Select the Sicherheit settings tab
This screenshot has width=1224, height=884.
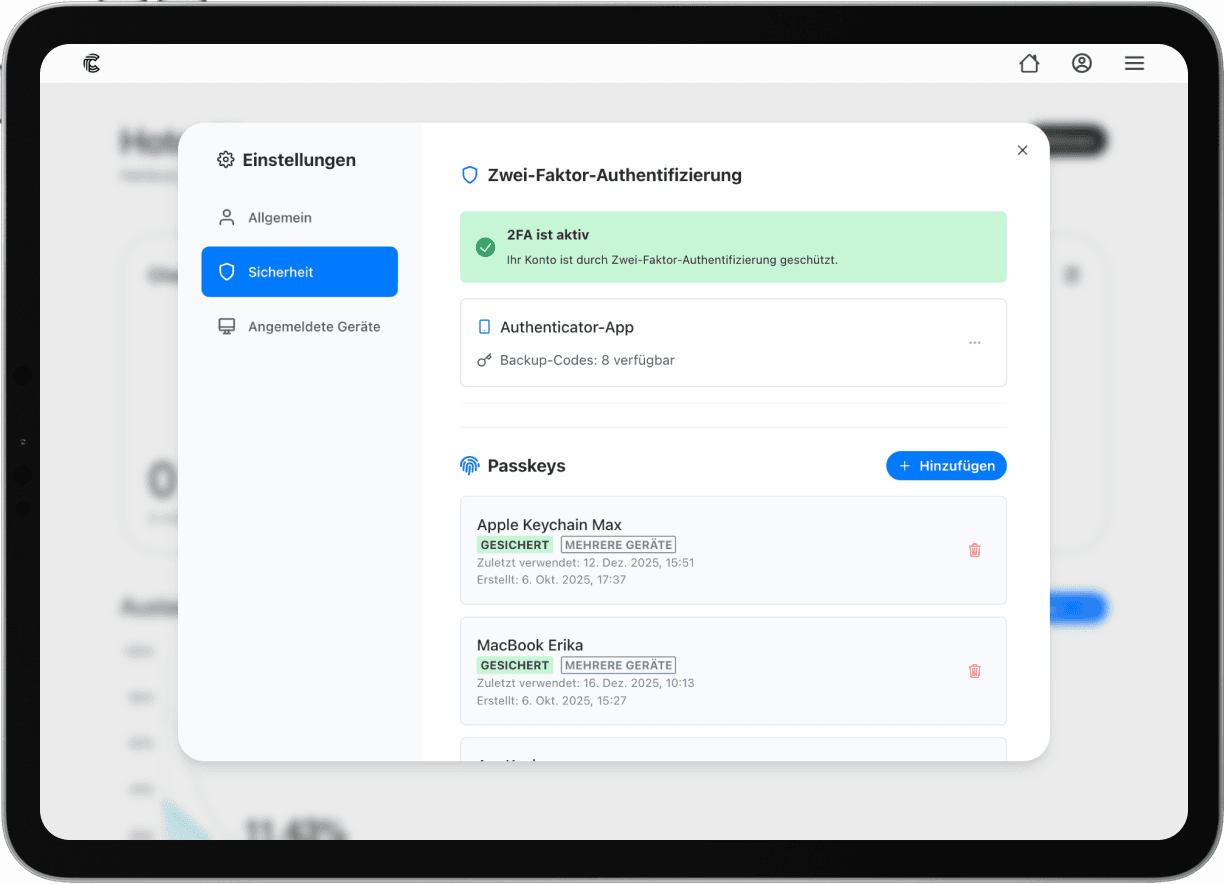click(x=299, y=272)
